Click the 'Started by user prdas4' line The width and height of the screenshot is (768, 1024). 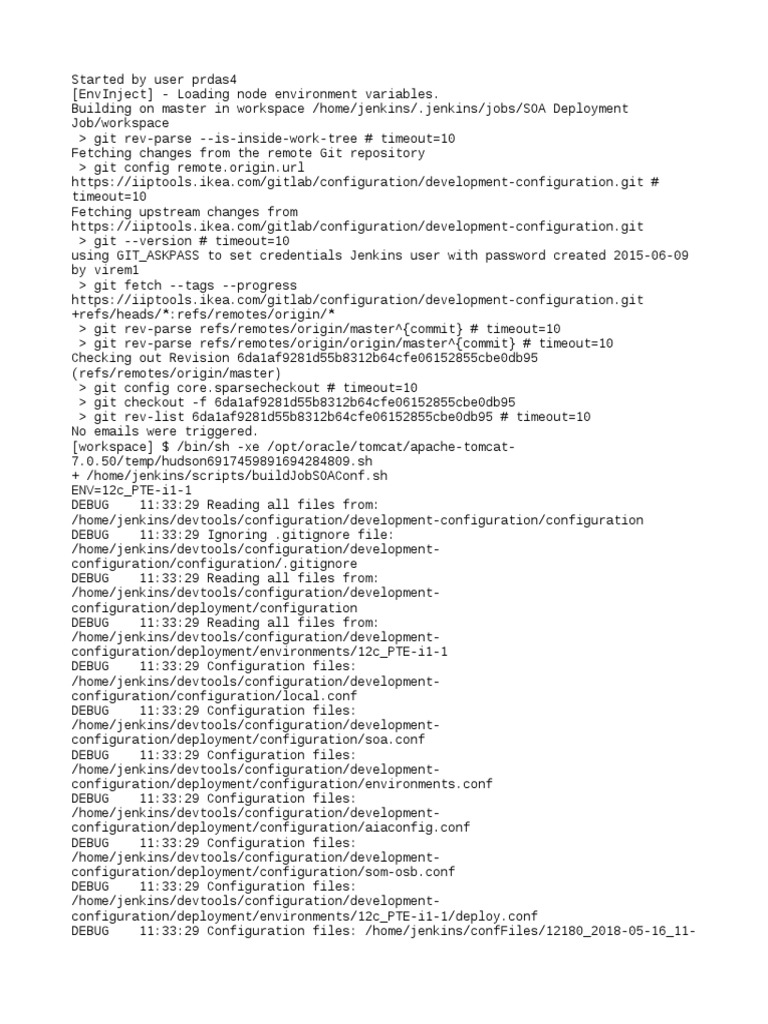[154, 80]
